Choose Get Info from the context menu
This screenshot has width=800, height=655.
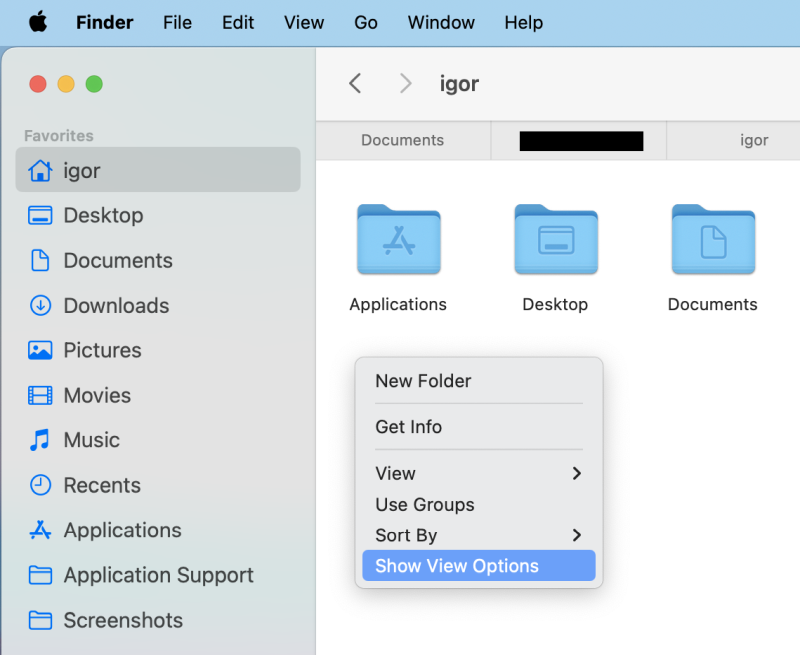(x=409, y=427)
